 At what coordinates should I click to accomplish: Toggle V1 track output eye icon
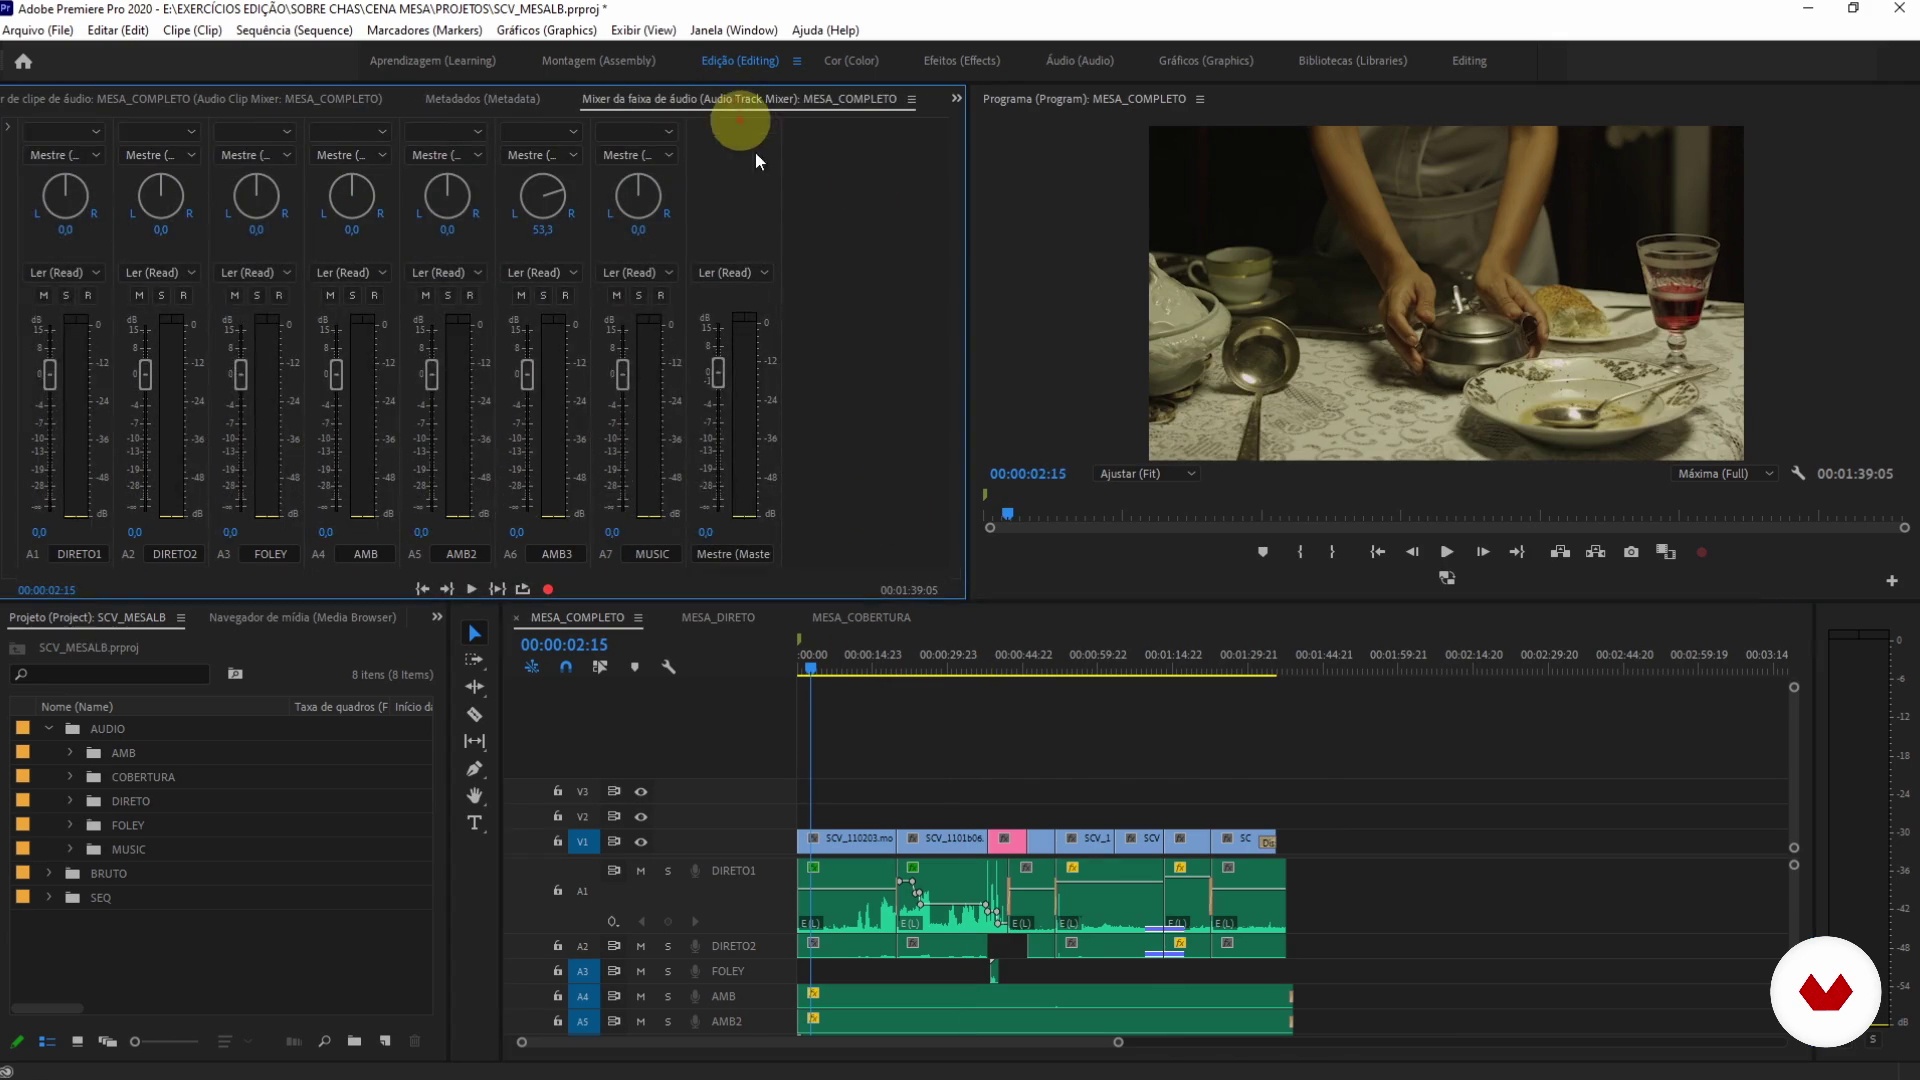(x=641, y=842)
